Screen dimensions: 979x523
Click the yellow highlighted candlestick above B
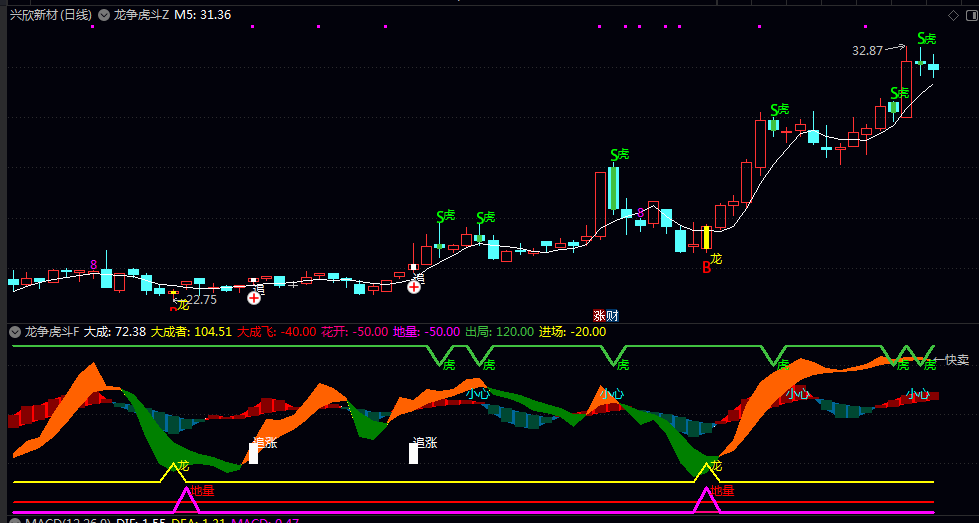tap(706, 238)
